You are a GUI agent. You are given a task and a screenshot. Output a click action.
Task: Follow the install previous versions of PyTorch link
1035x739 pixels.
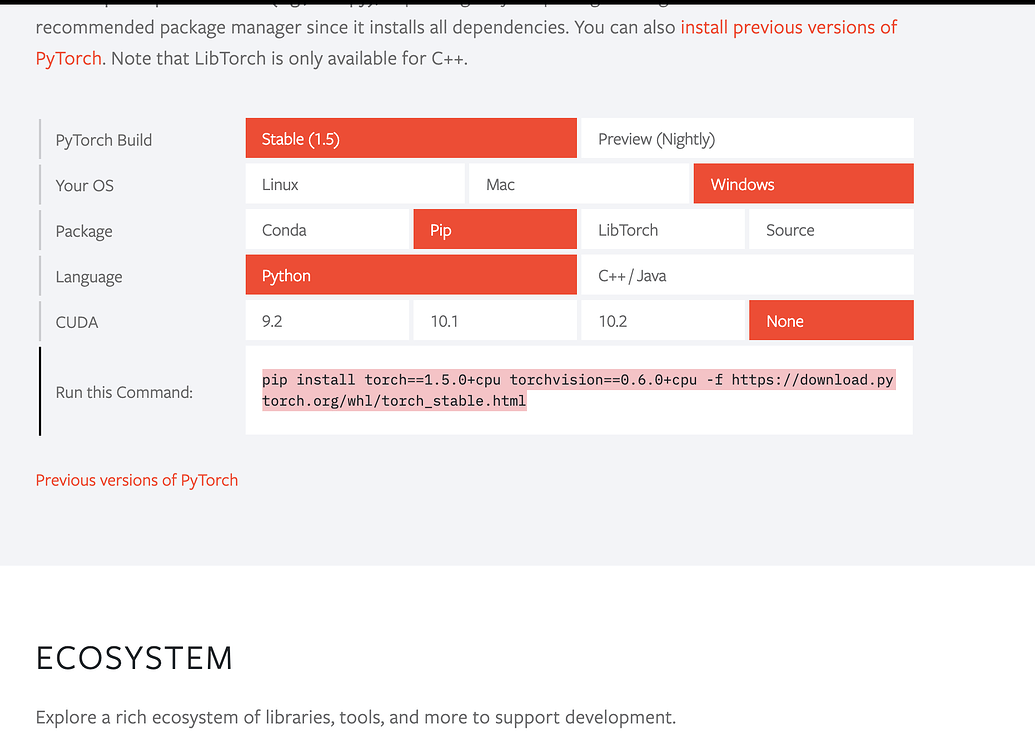788,27
